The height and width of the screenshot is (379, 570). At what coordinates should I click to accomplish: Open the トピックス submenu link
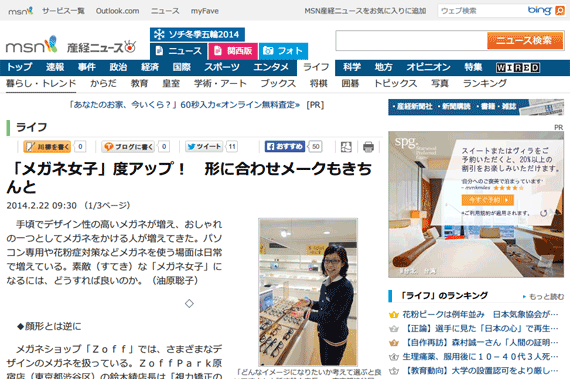pos(396,84)
